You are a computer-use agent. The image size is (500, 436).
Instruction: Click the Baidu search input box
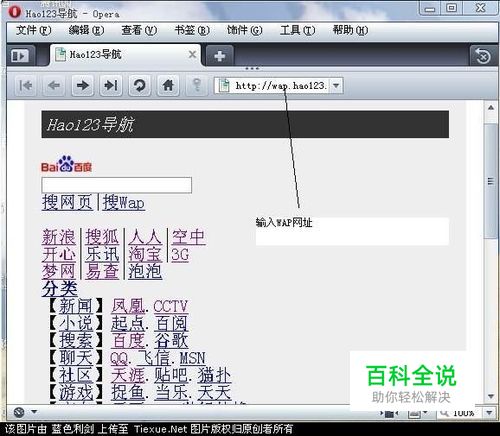(117, 185)
